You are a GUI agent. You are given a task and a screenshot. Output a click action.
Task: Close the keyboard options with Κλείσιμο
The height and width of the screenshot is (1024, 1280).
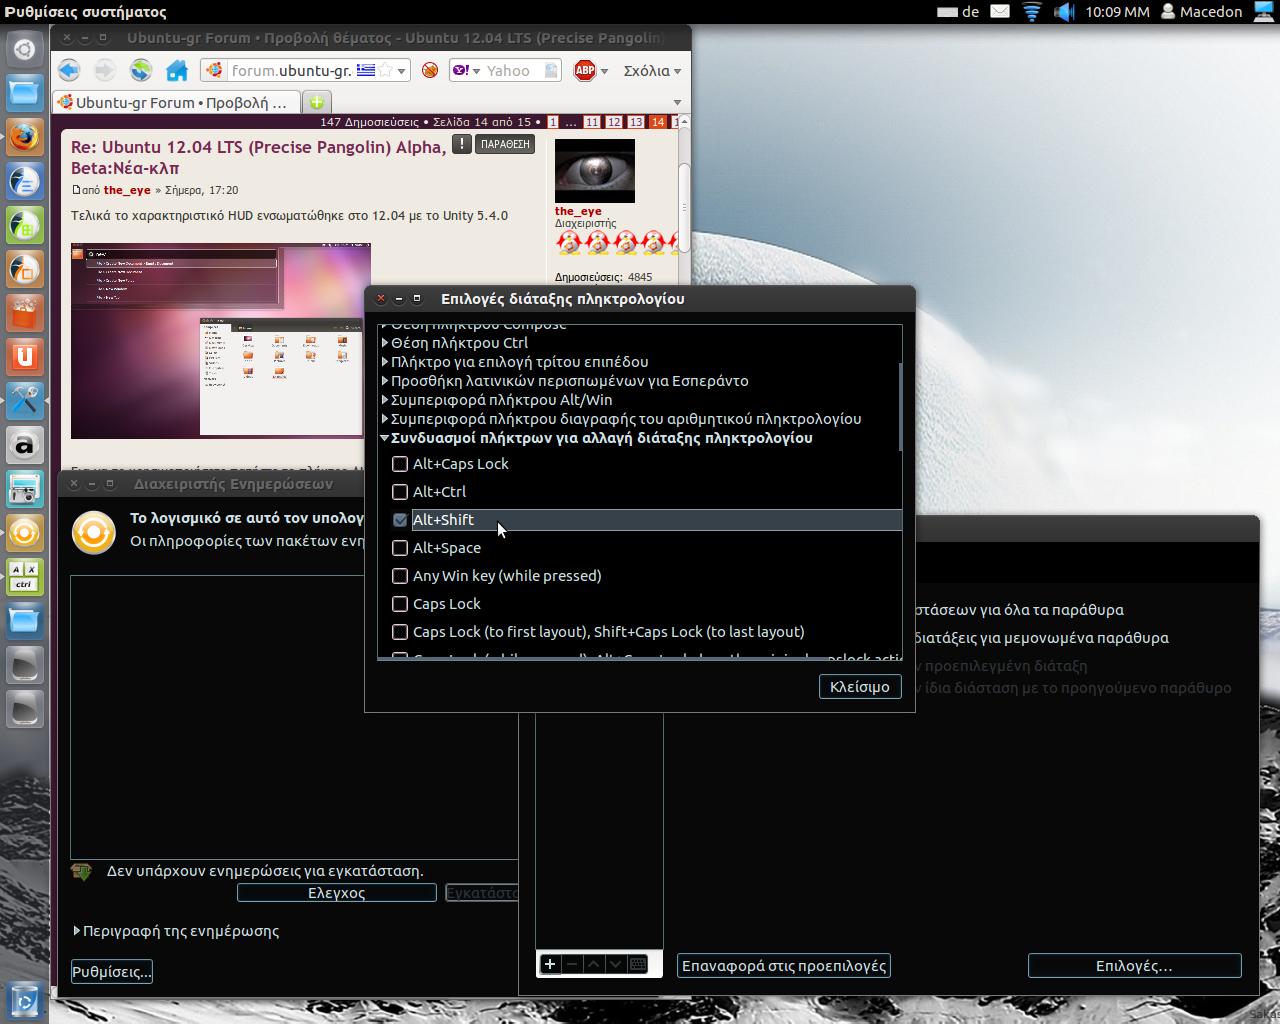[860, 687]
